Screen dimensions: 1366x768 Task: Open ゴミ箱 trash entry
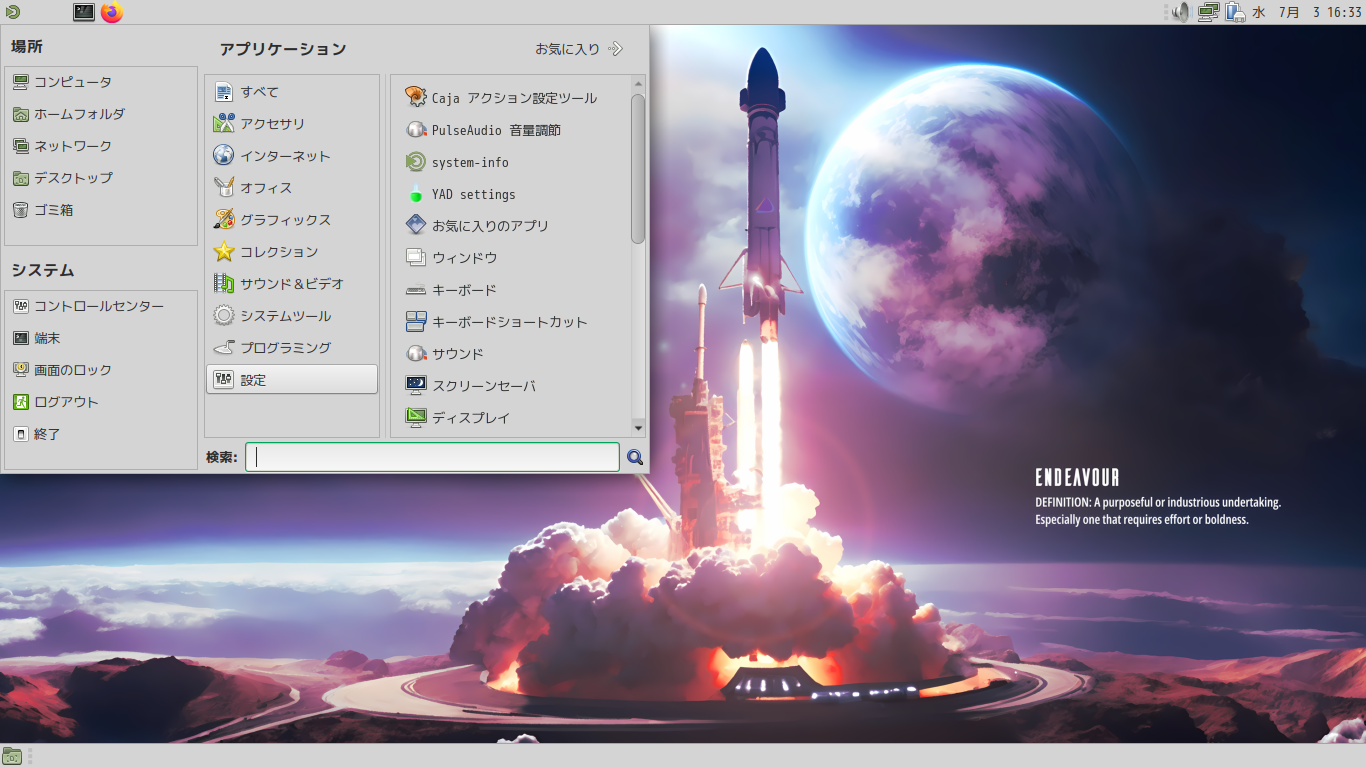(101, 210)
